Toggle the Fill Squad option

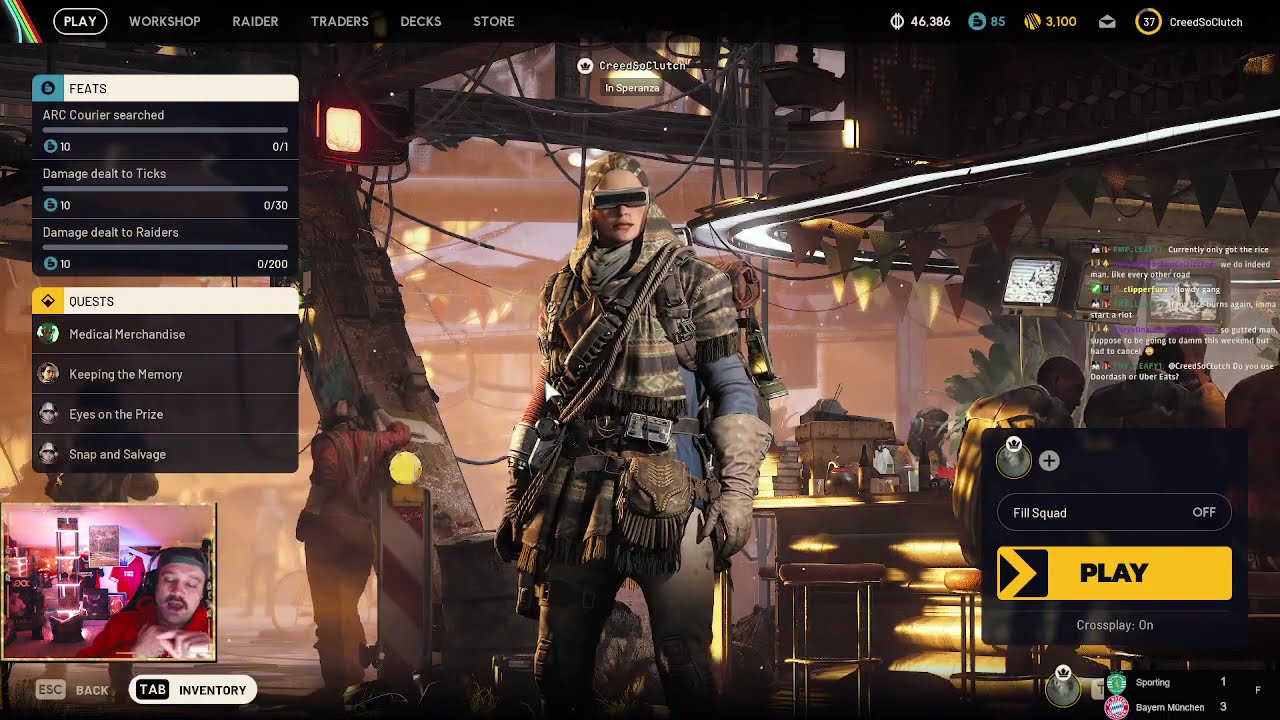(x=1114, y=513)
